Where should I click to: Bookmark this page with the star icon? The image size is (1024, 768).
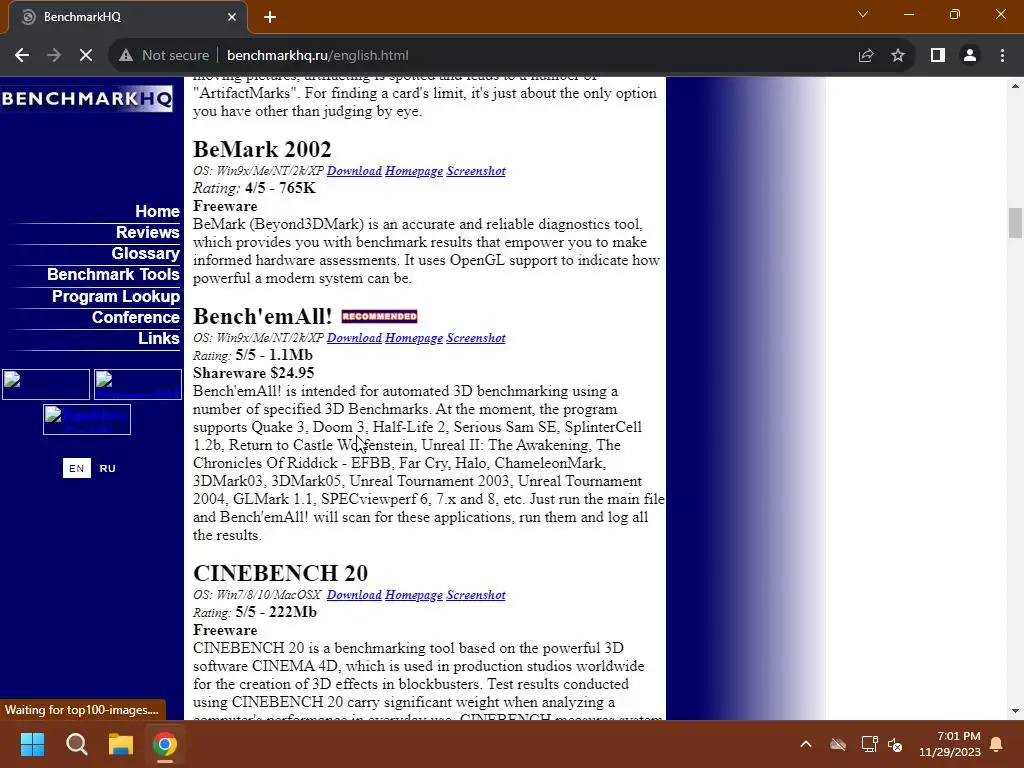pos(898,56)
